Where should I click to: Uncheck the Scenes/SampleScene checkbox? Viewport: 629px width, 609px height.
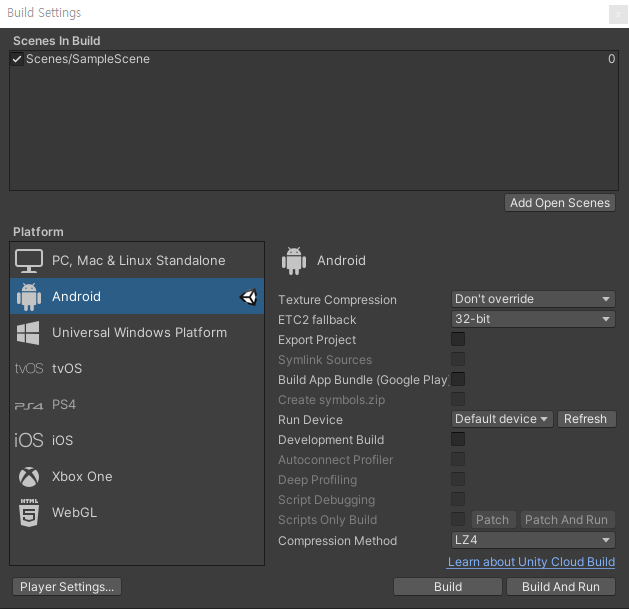coord(17,59)
